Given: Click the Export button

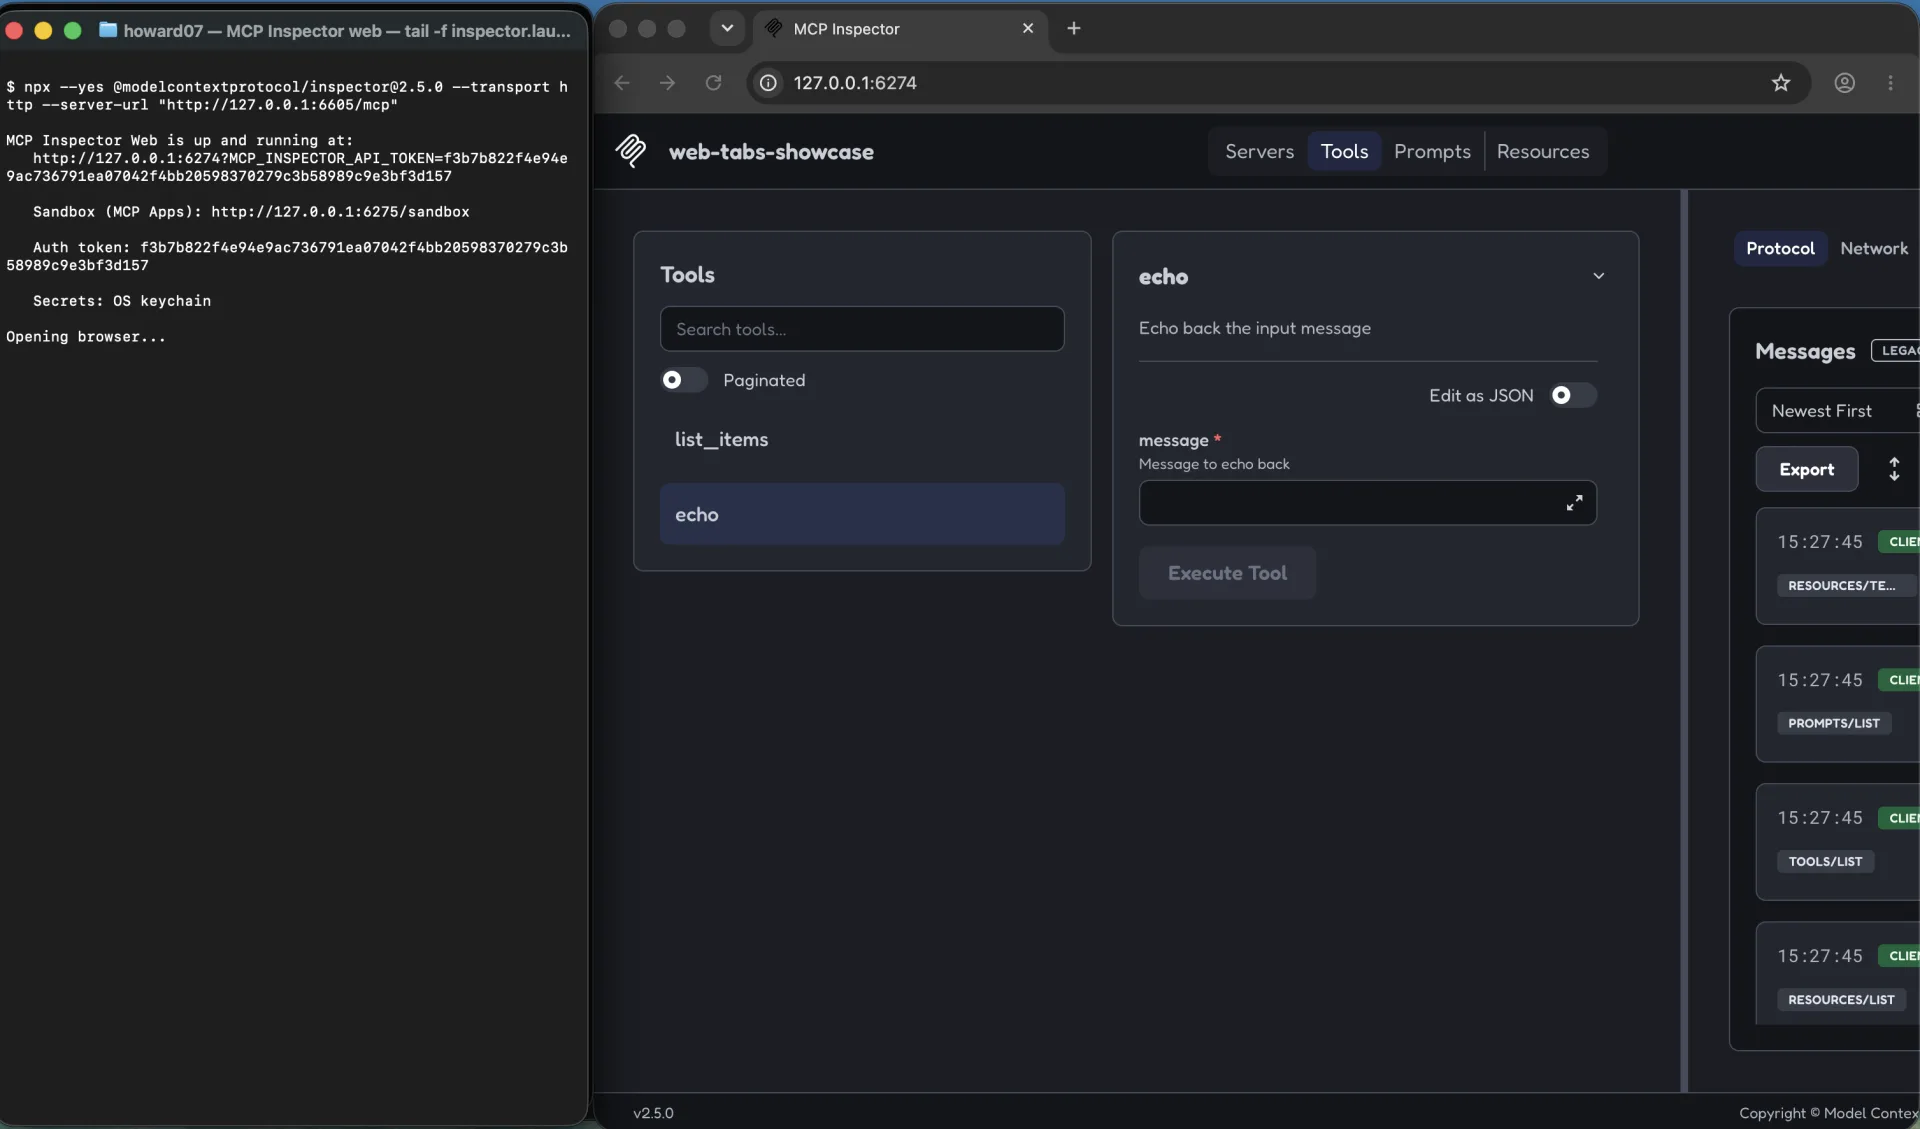Looking at the screenshot, I should click(1806, 469).
